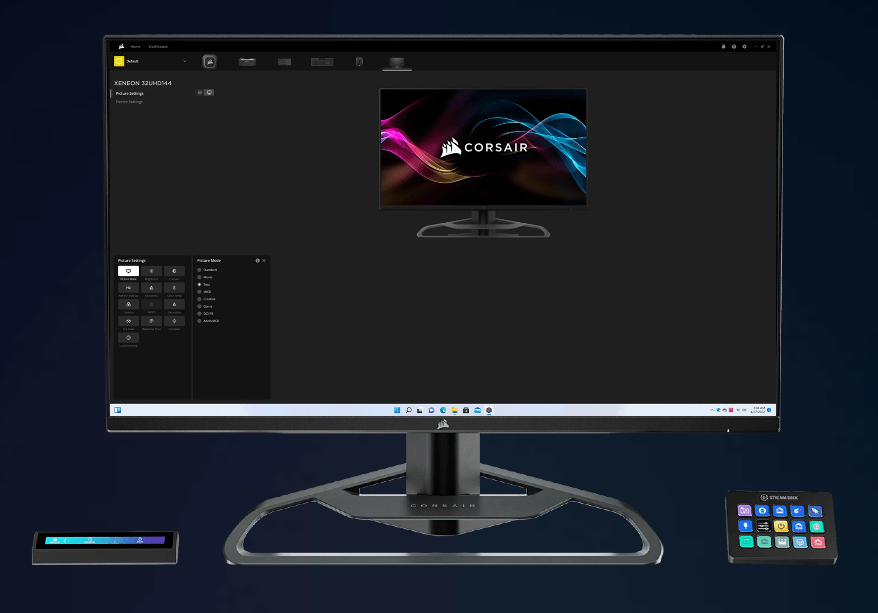Open the Color Temp setting tile
The image size is (878, 613).
tap(174, 288)
